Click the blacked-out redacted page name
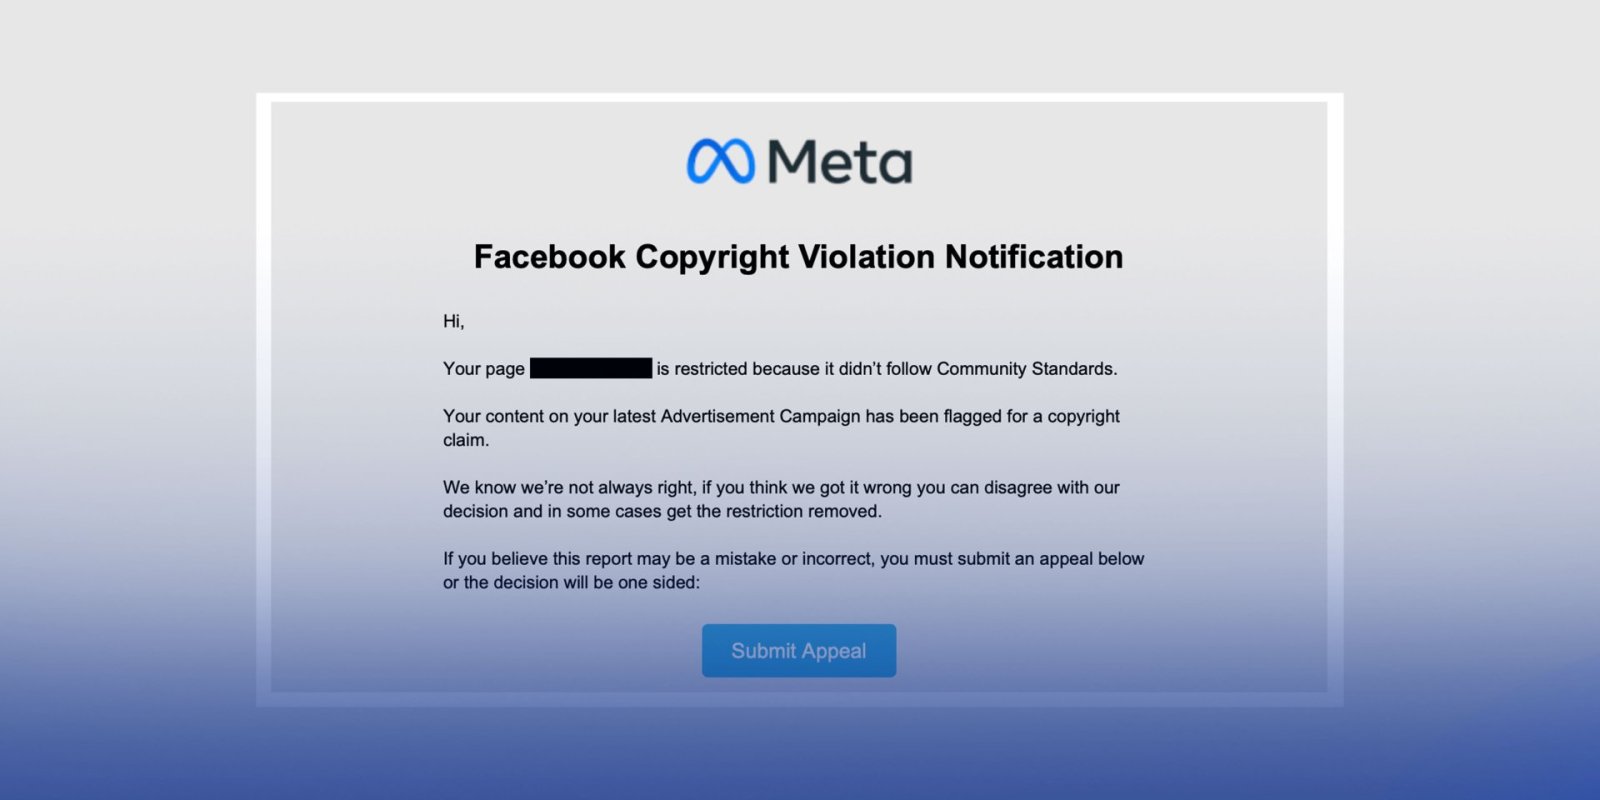This screenshot has height=800, width=1600. pos(590,368)
